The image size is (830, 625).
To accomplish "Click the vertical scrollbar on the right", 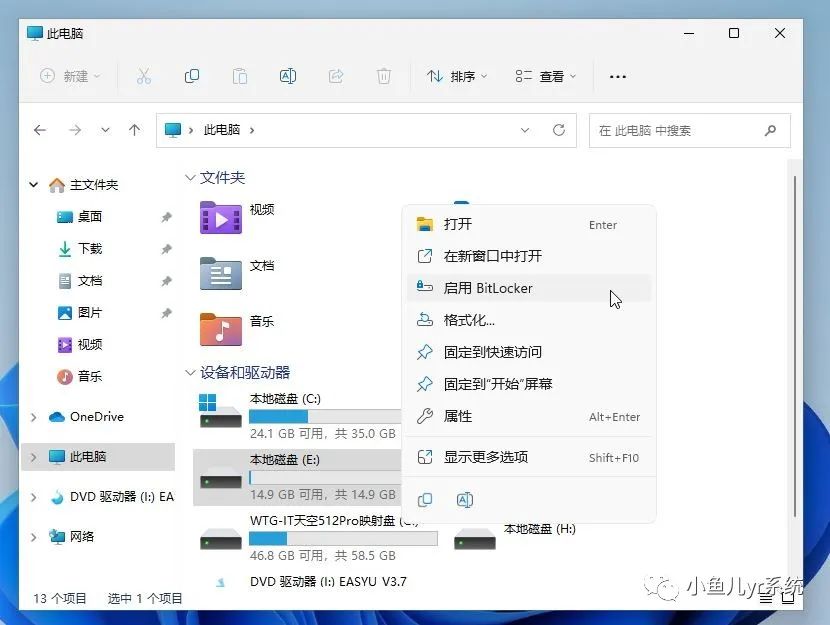I will click(x=795, y=347).
